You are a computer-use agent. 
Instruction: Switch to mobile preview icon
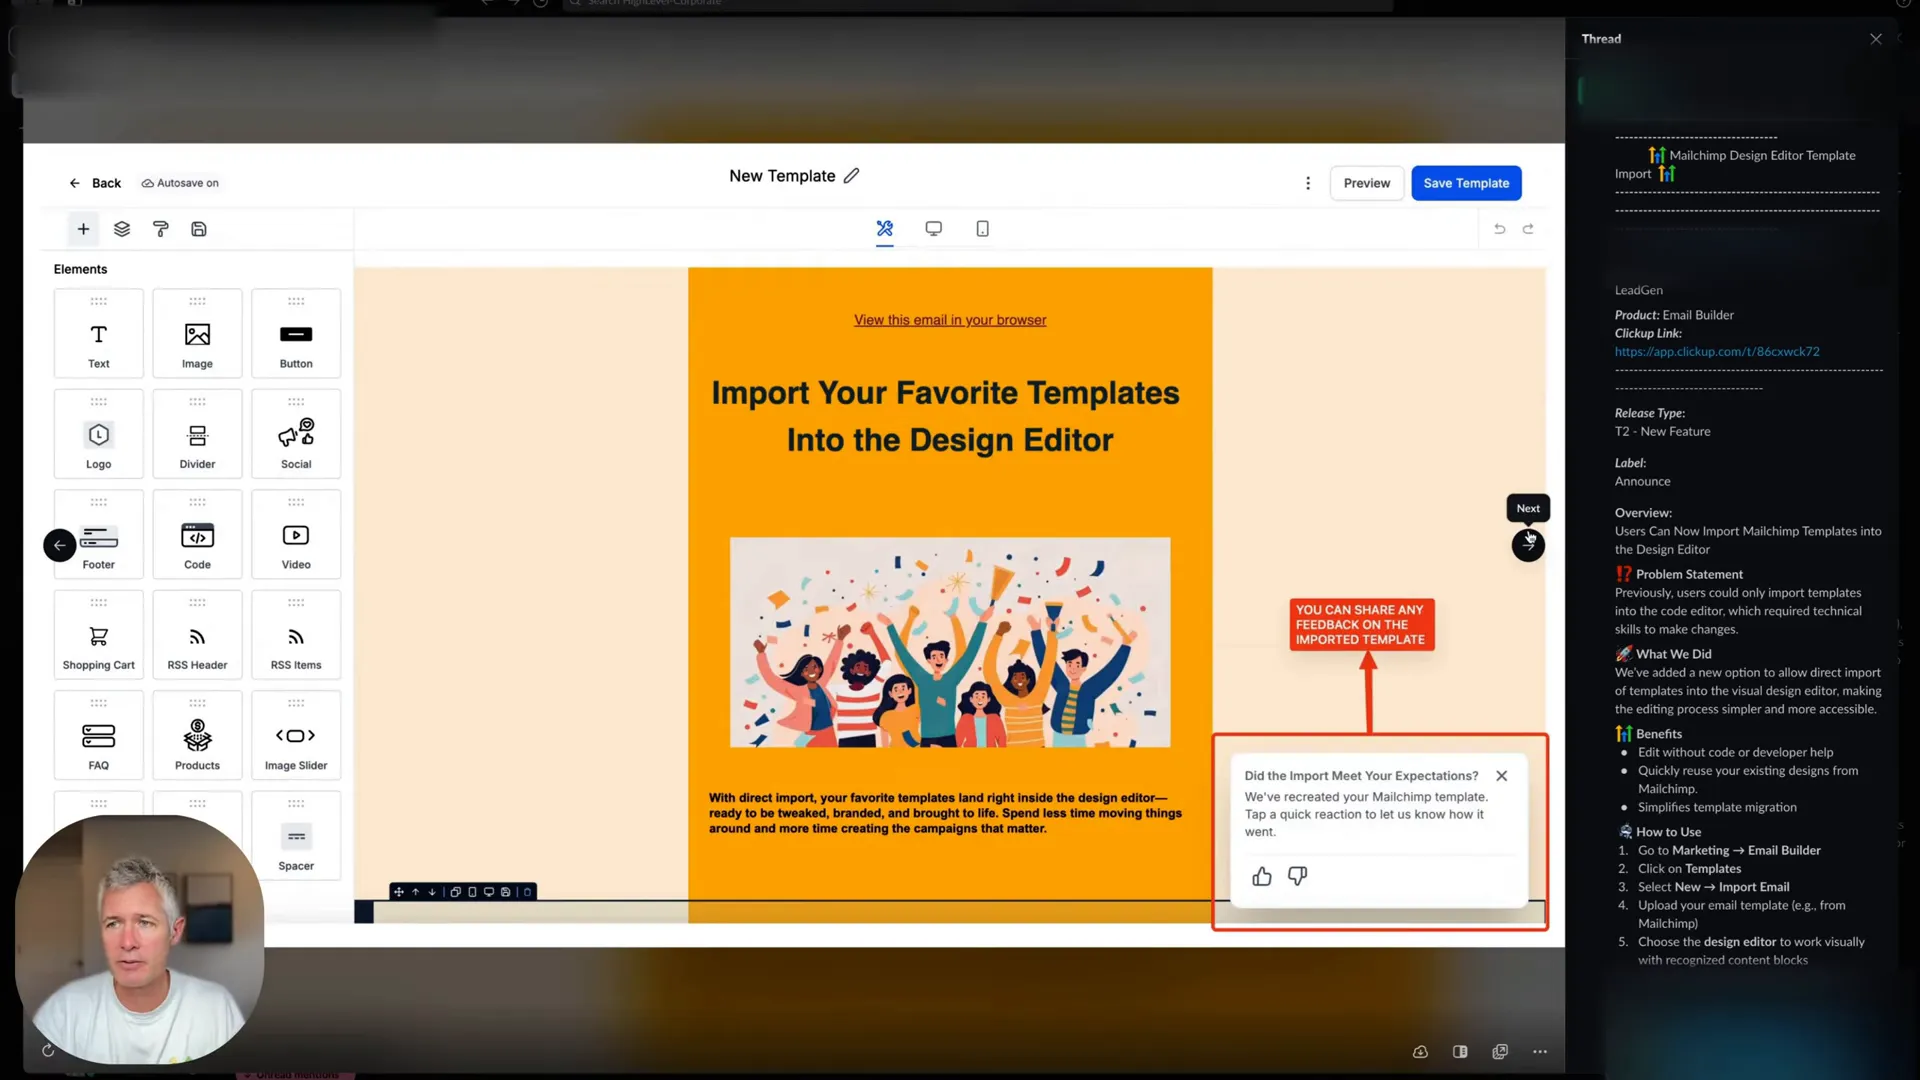point(982,229)
